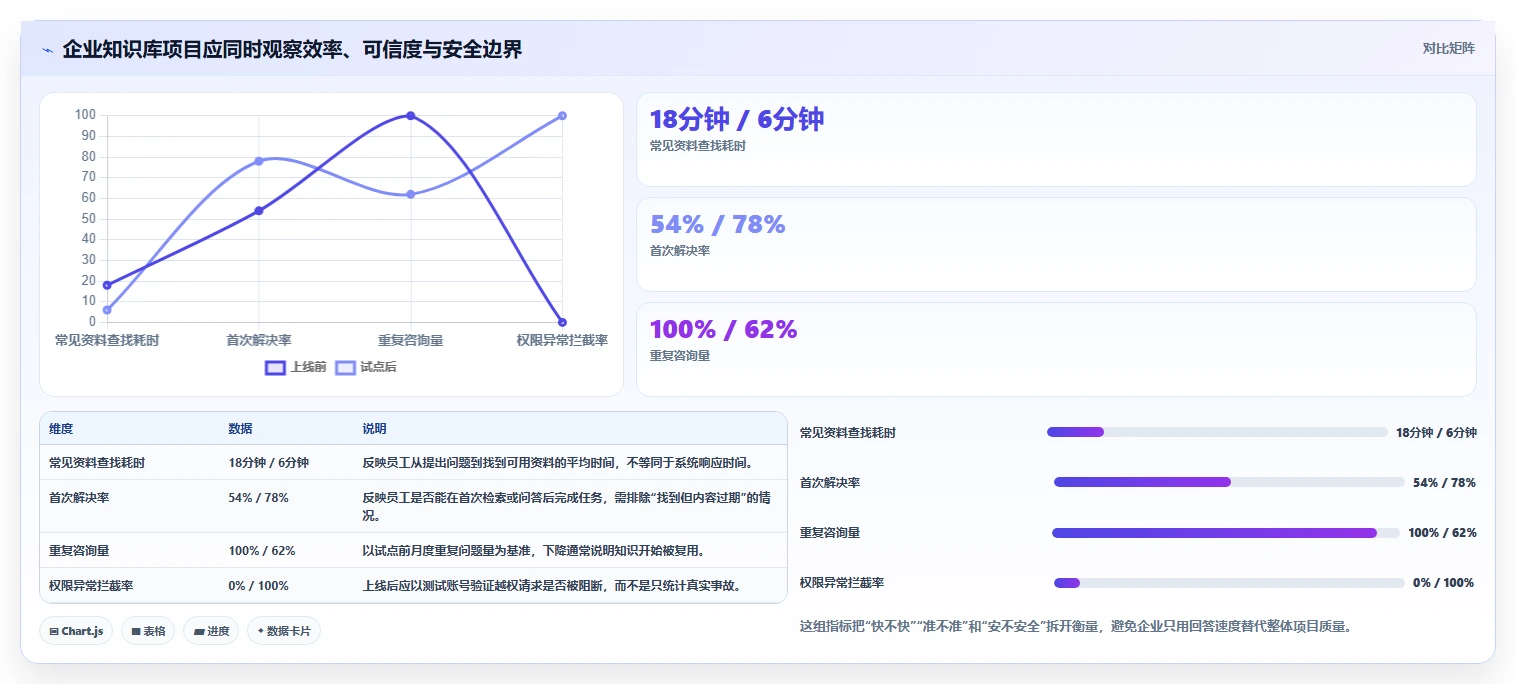Screen dimensions: 1516x684
Task: Click 常见资料查找耗时 label under first card
Action: click(698, 146)
